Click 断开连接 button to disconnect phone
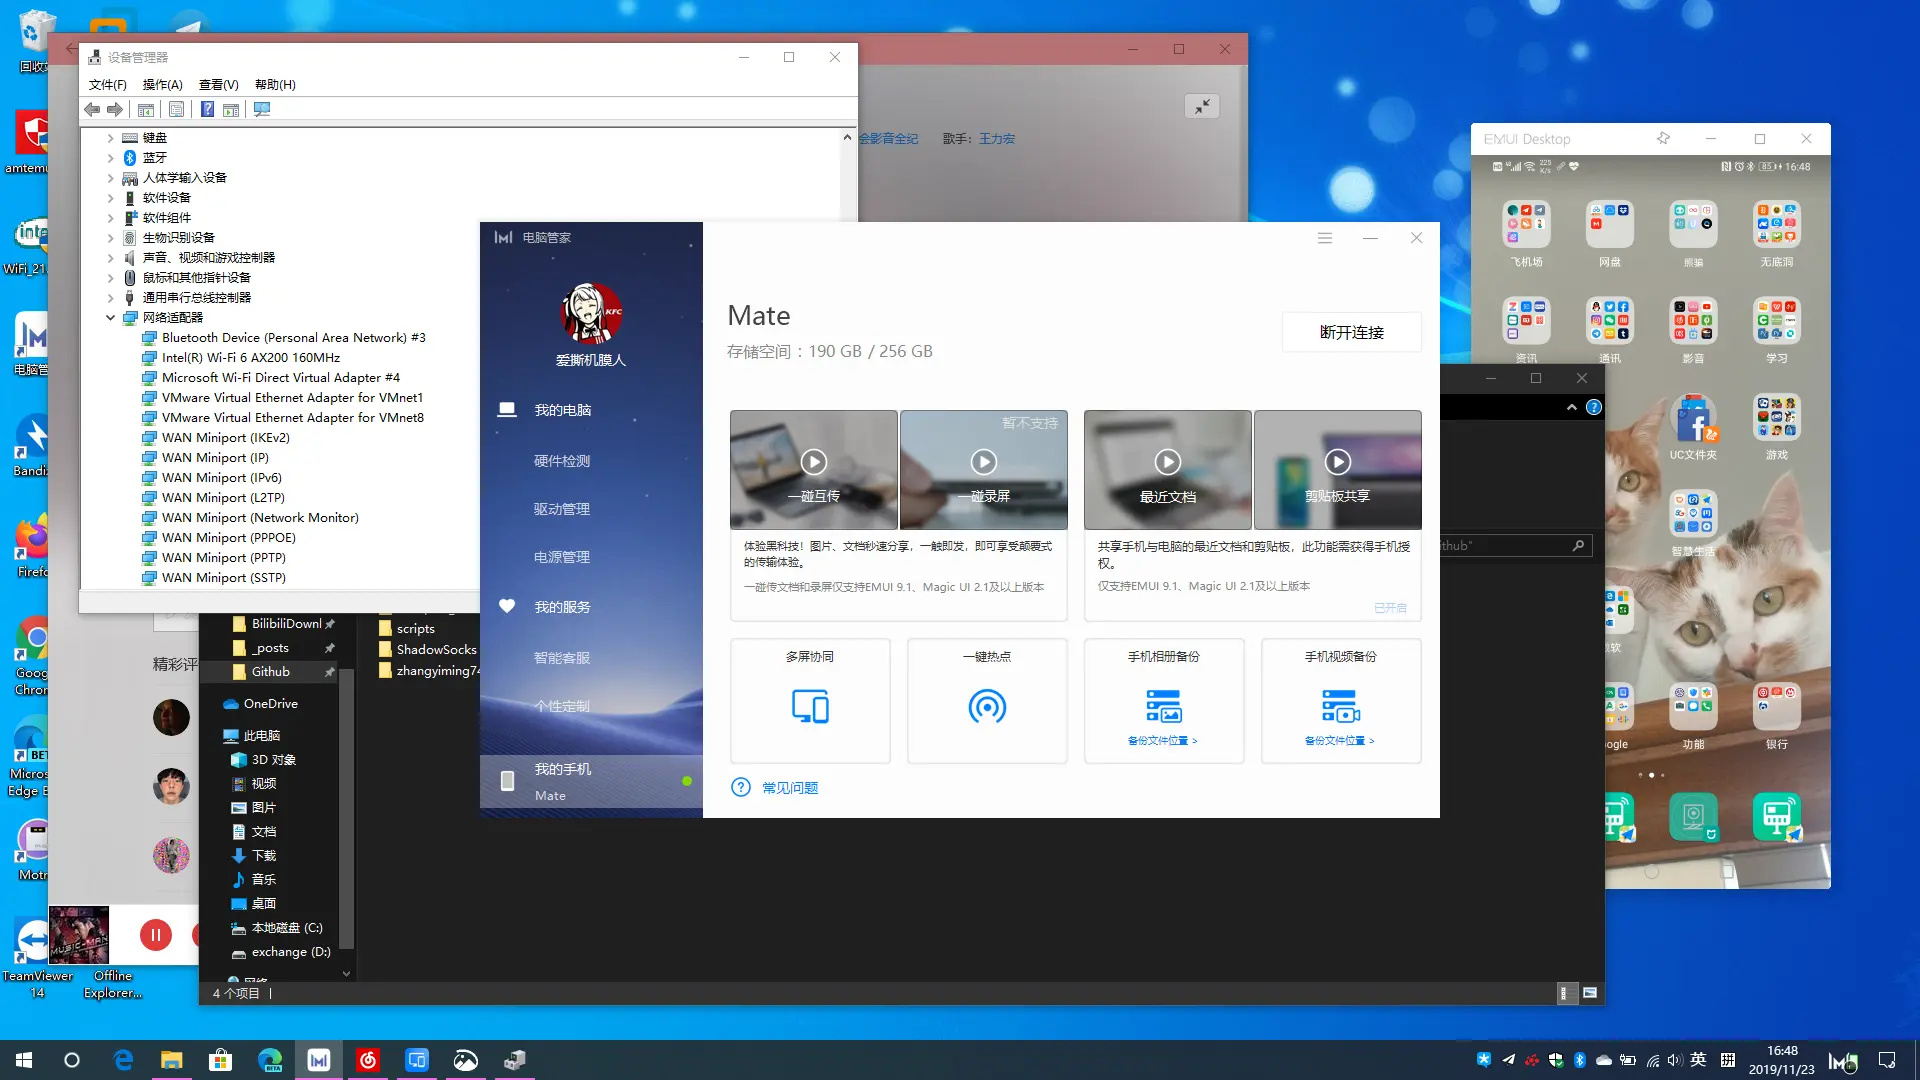 [x=1351, y=332]
